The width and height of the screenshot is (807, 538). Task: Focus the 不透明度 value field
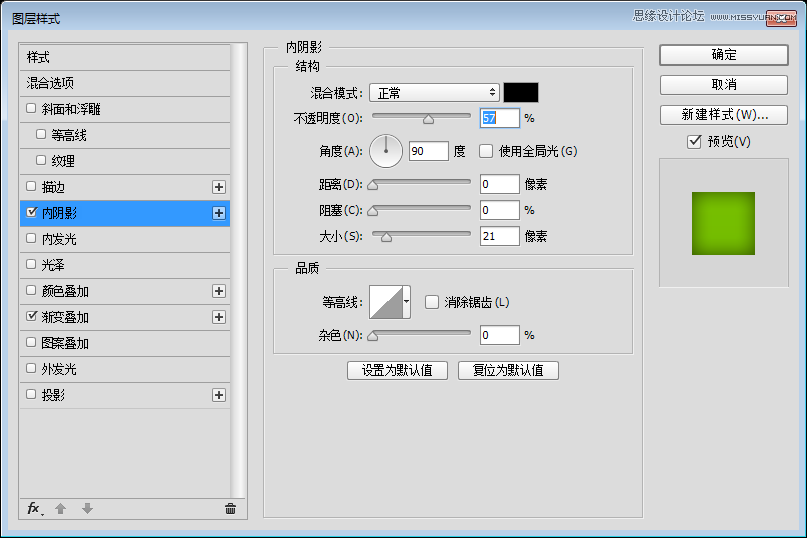(x=500, y=118)
